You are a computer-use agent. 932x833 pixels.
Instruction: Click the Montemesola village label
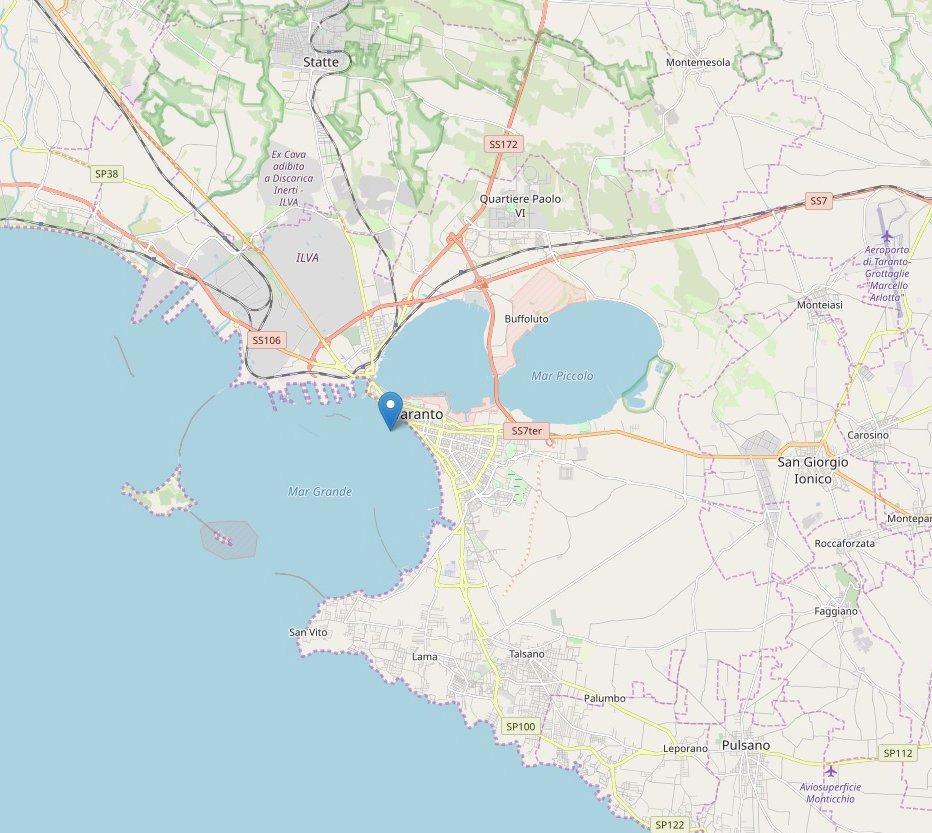(x=698, y=62)
